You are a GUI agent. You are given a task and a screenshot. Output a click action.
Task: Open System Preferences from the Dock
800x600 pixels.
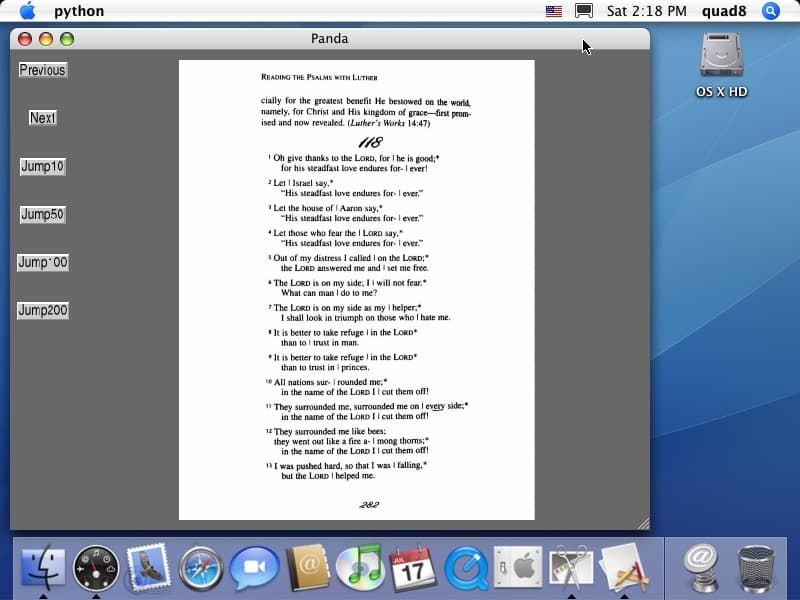[518, 567]
